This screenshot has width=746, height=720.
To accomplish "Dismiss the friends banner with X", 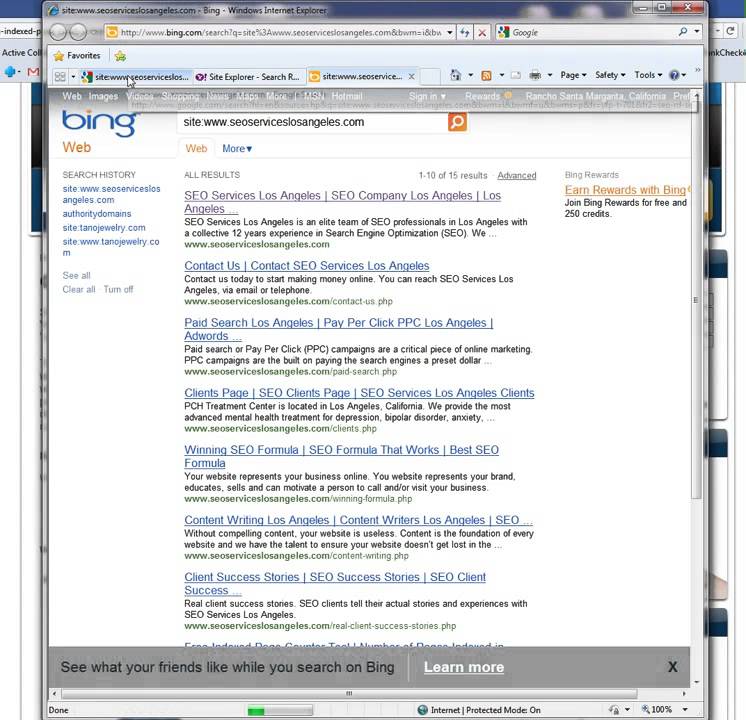I will coord(672,667).
